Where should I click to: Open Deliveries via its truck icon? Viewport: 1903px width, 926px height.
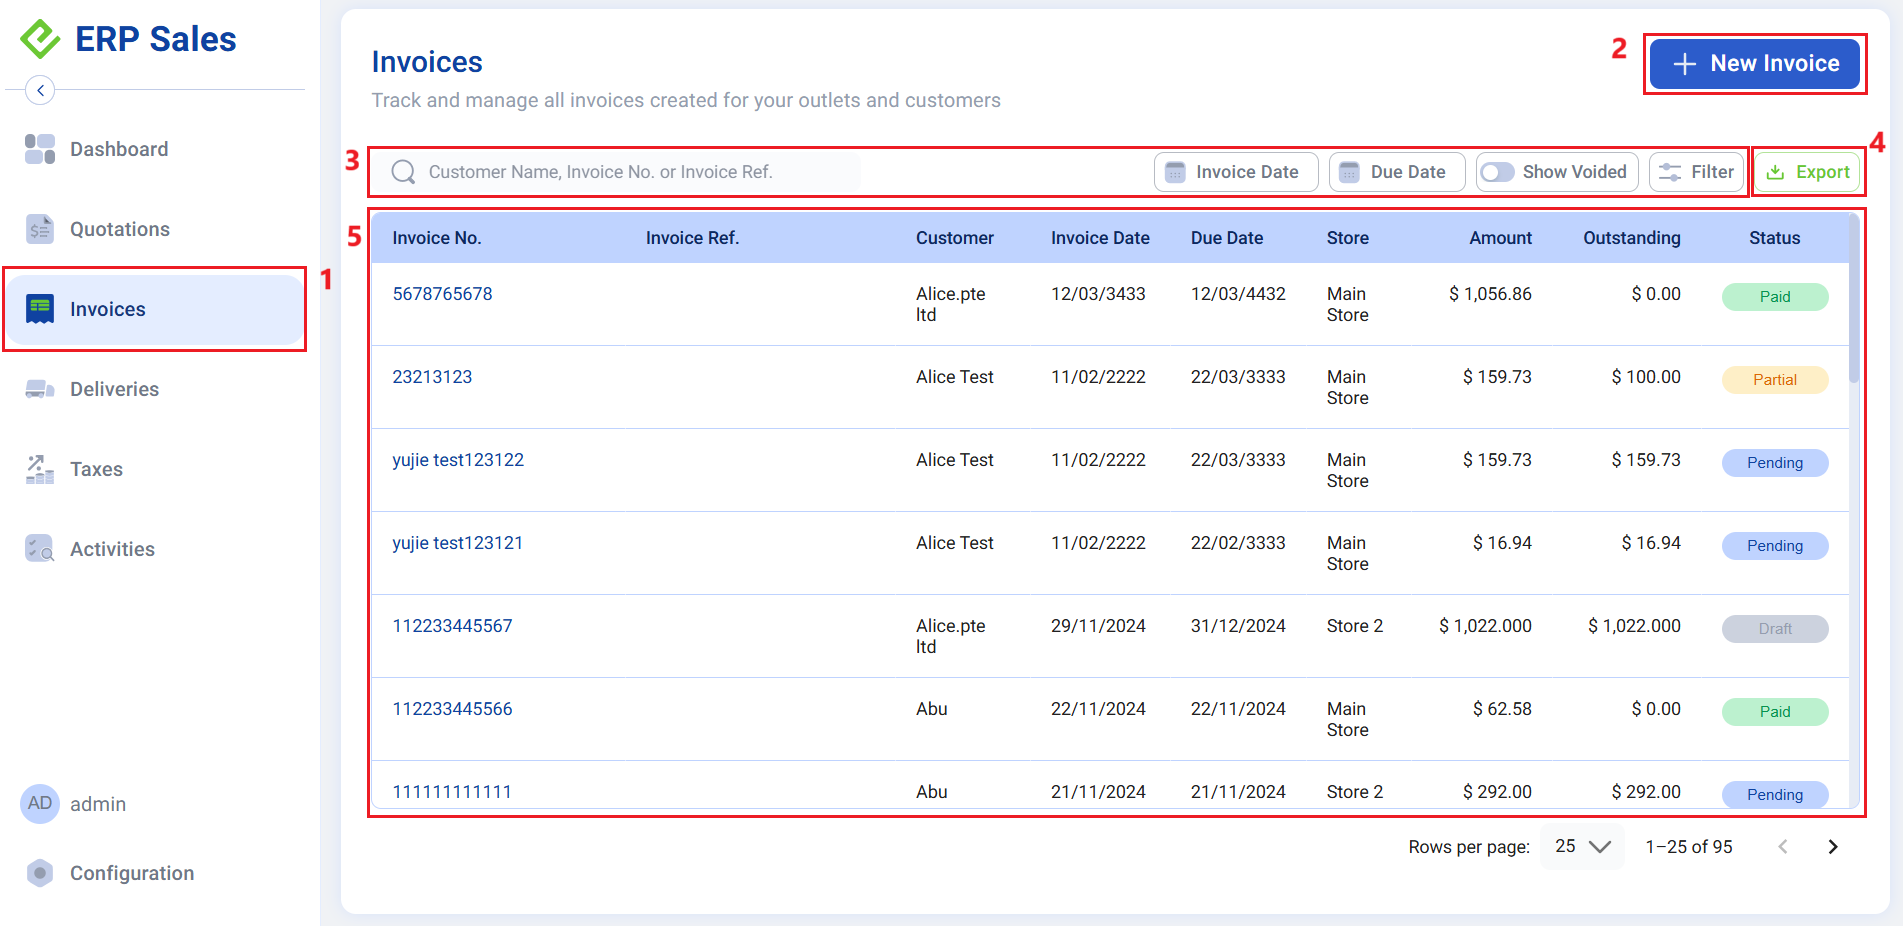pos(39,388)
